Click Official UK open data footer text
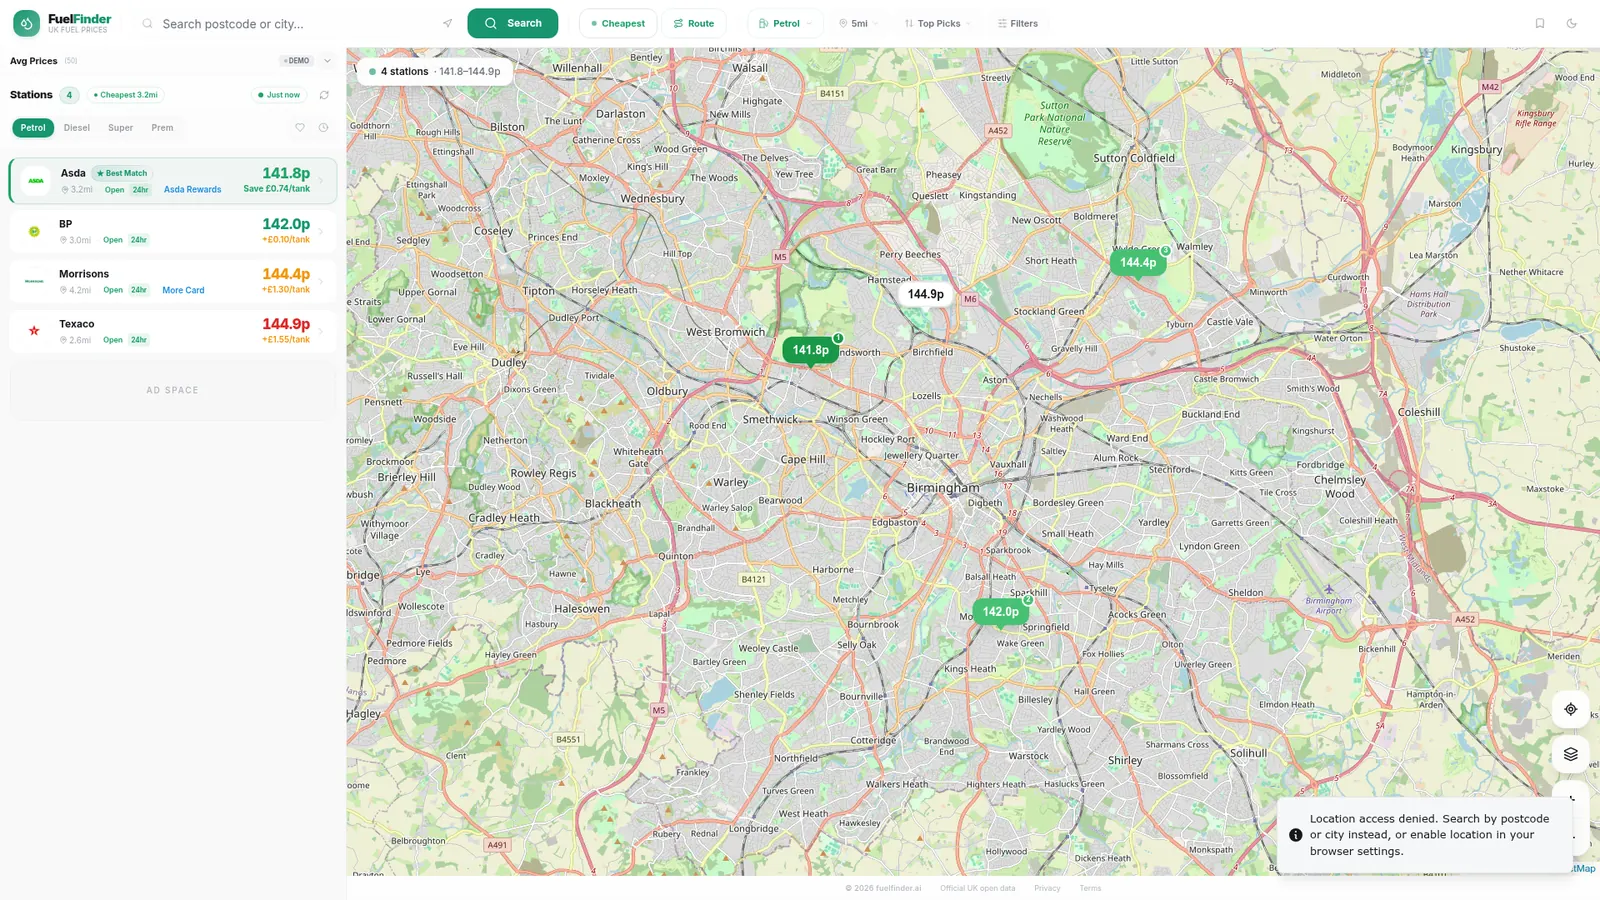The width and height of the screenshot is (1600, 900). coord(977,888)
